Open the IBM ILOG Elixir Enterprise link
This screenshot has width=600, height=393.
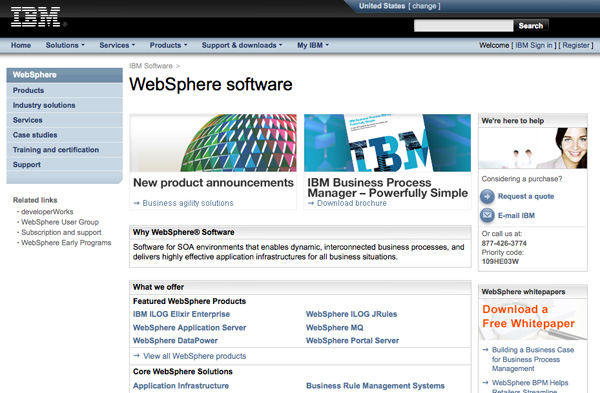pyautogui.click(x=181, y=314)
